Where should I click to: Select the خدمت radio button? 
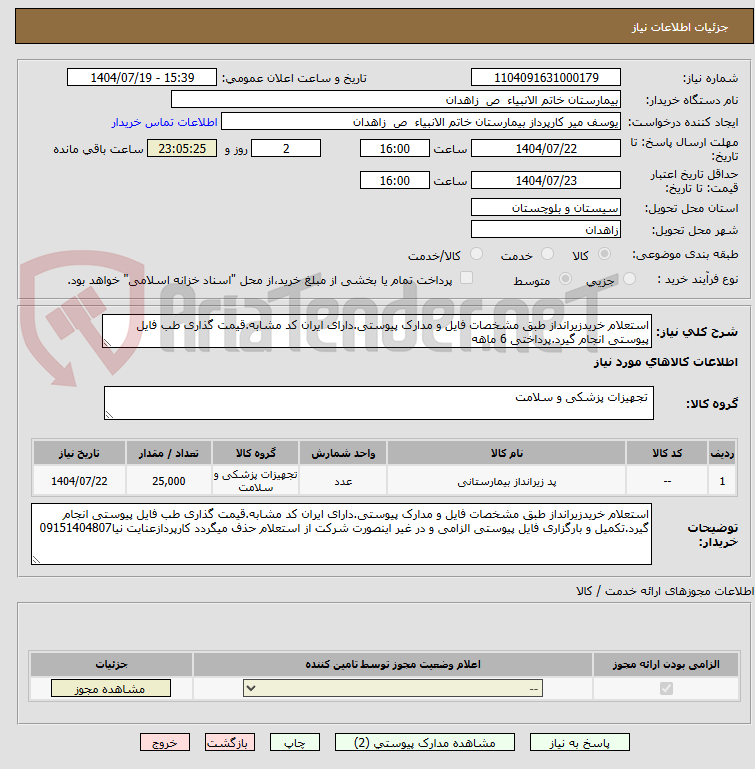[x=547, y=254]
